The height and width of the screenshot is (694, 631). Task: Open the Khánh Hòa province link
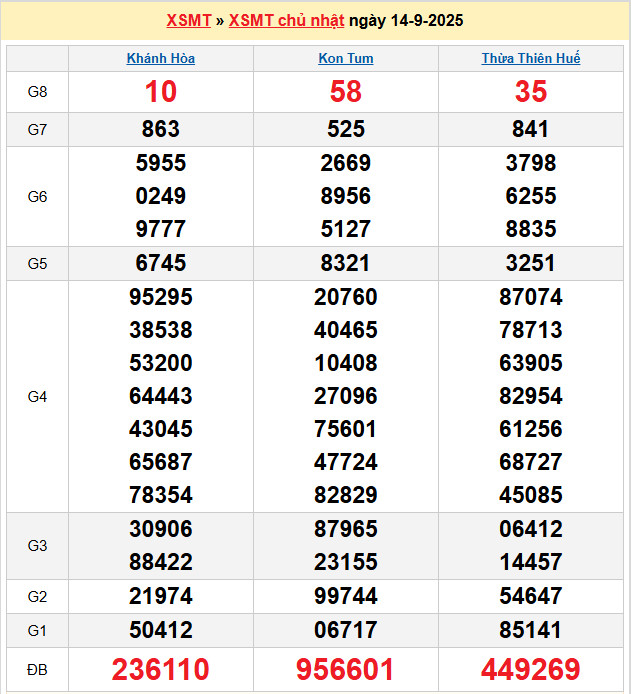161,58
